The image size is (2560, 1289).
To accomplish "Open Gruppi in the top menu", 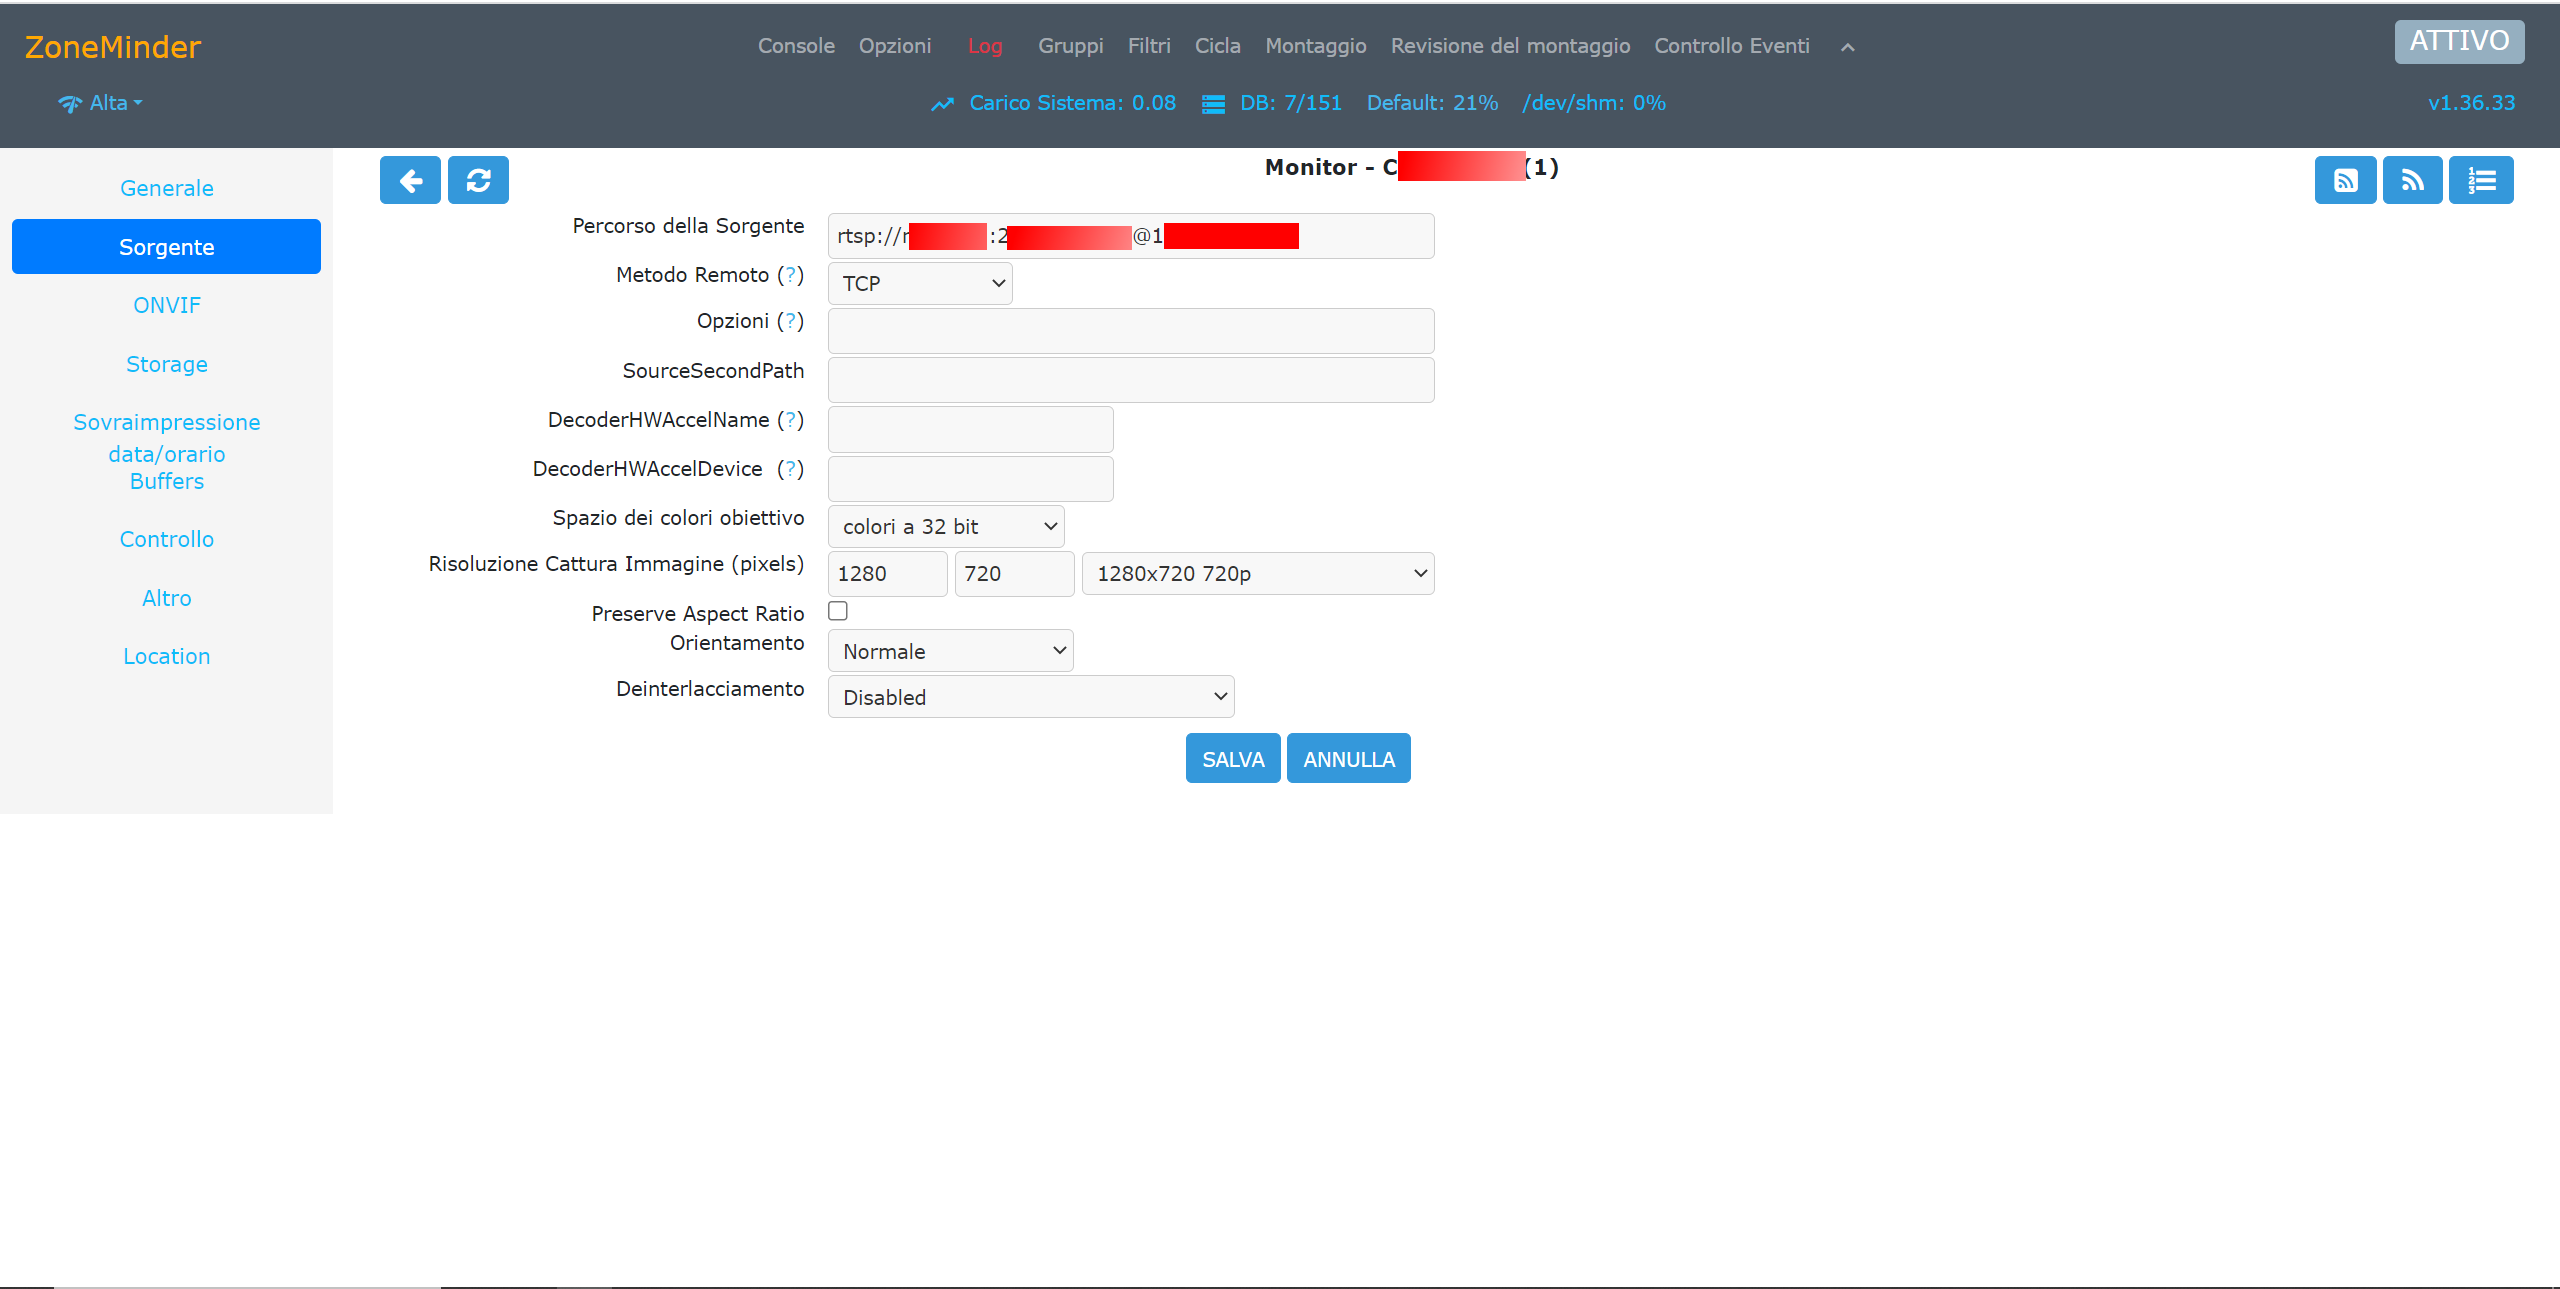I will coord(1070,46).
